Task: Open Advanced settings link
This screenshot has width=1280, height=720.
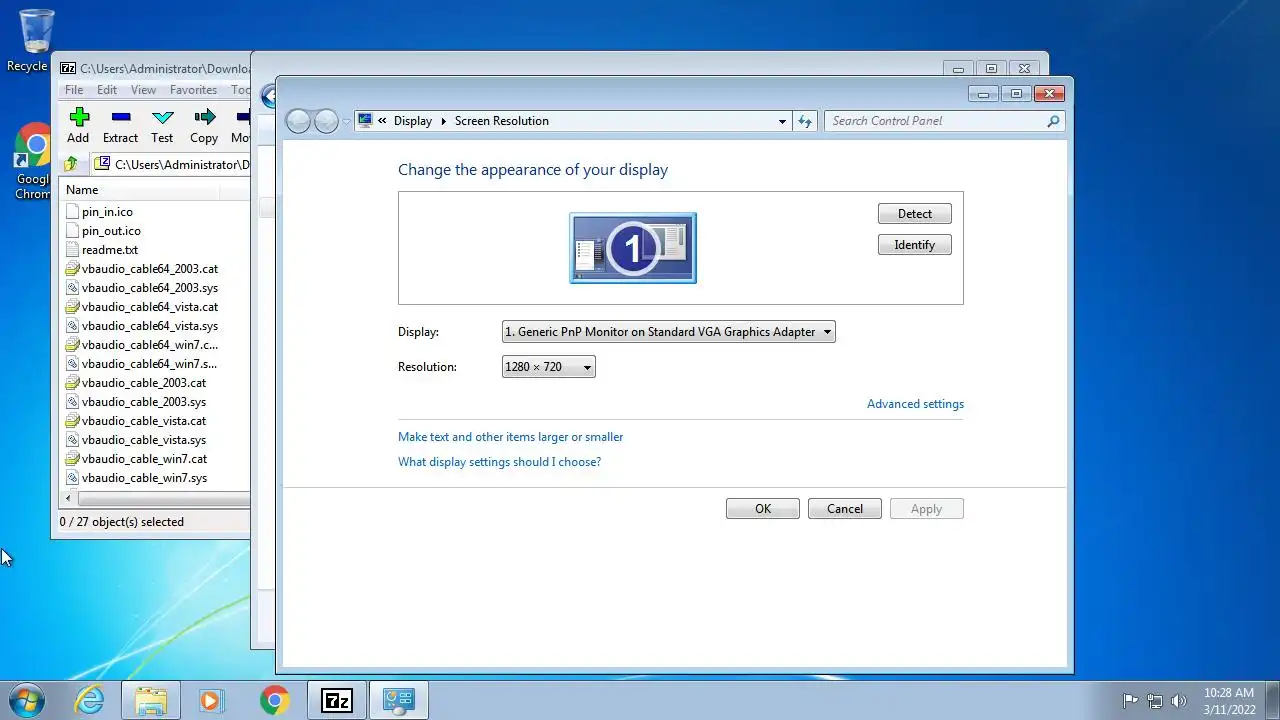Action: [915, 404]
